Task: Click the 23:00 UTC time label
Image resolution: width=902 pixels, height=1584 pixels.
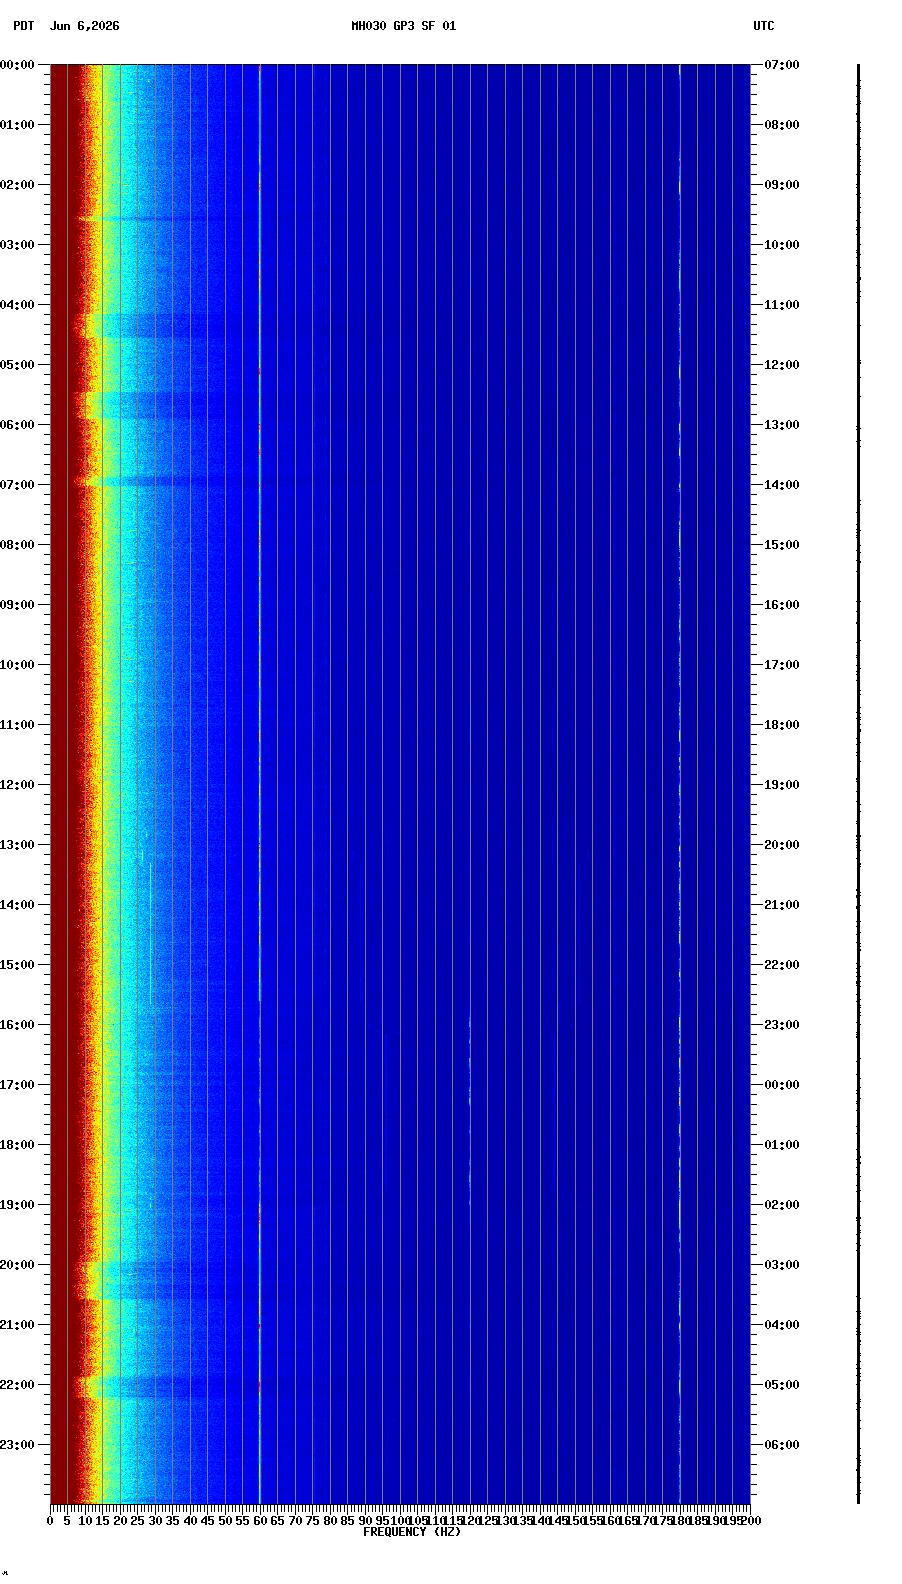Action: click(782, 1025)
